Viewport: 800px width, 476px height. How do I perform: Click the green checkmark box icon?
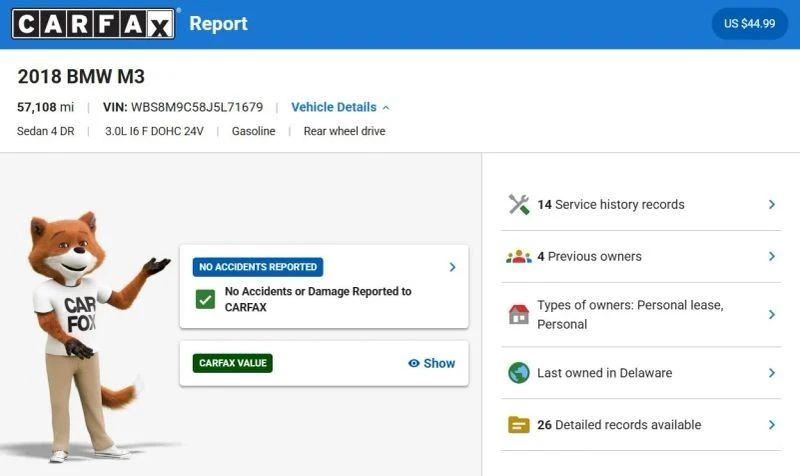pyautogui.click(x=205, y=299)
